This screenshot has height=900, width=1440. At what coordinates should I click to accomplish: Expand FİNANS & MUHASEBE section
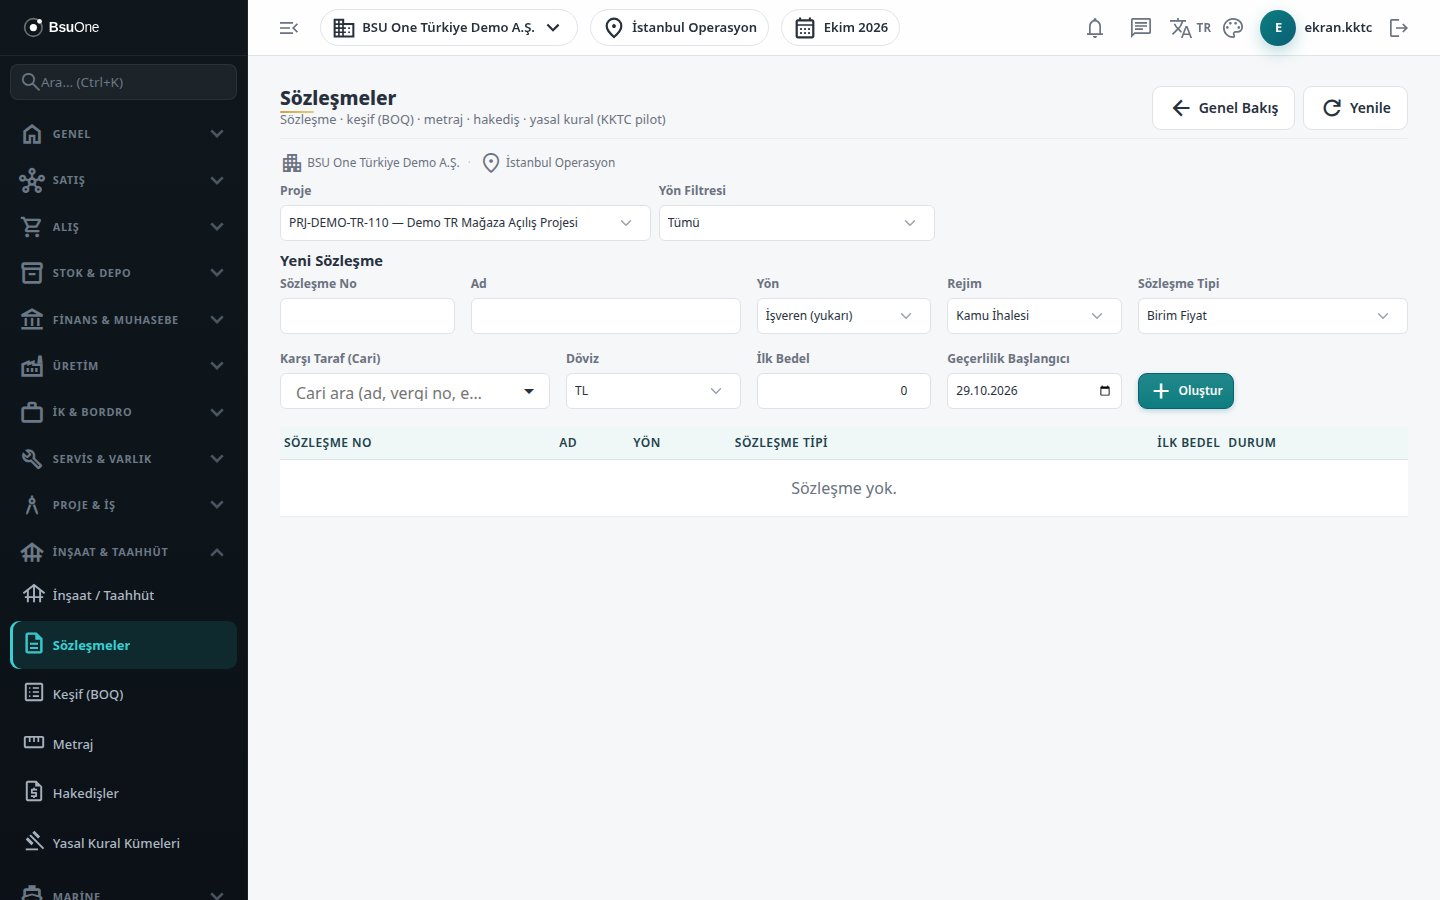click(x=124, y=320)
